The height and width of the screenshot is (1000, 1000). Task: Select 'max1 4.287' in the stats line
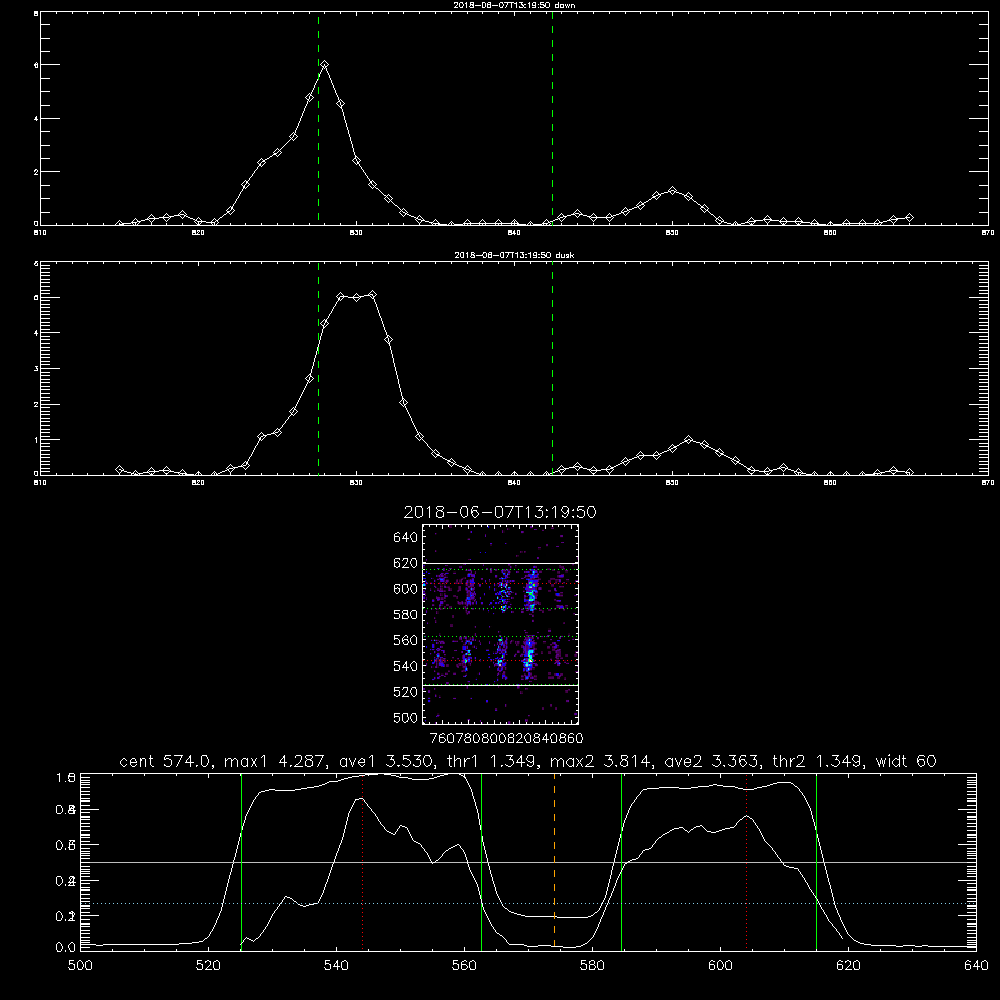(x=276, y=761)
